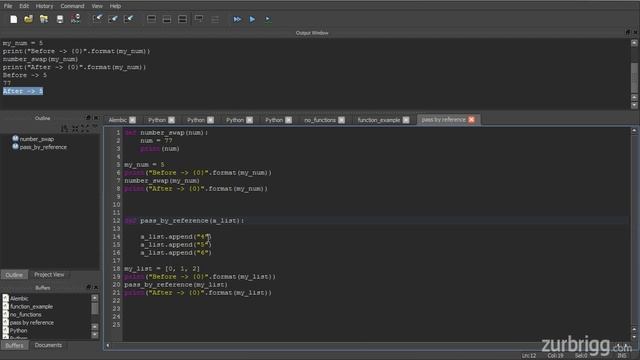Click the sort icon in Outline toolbar
The width and height of the screenshot is (640, 360).
click(64, 129)
